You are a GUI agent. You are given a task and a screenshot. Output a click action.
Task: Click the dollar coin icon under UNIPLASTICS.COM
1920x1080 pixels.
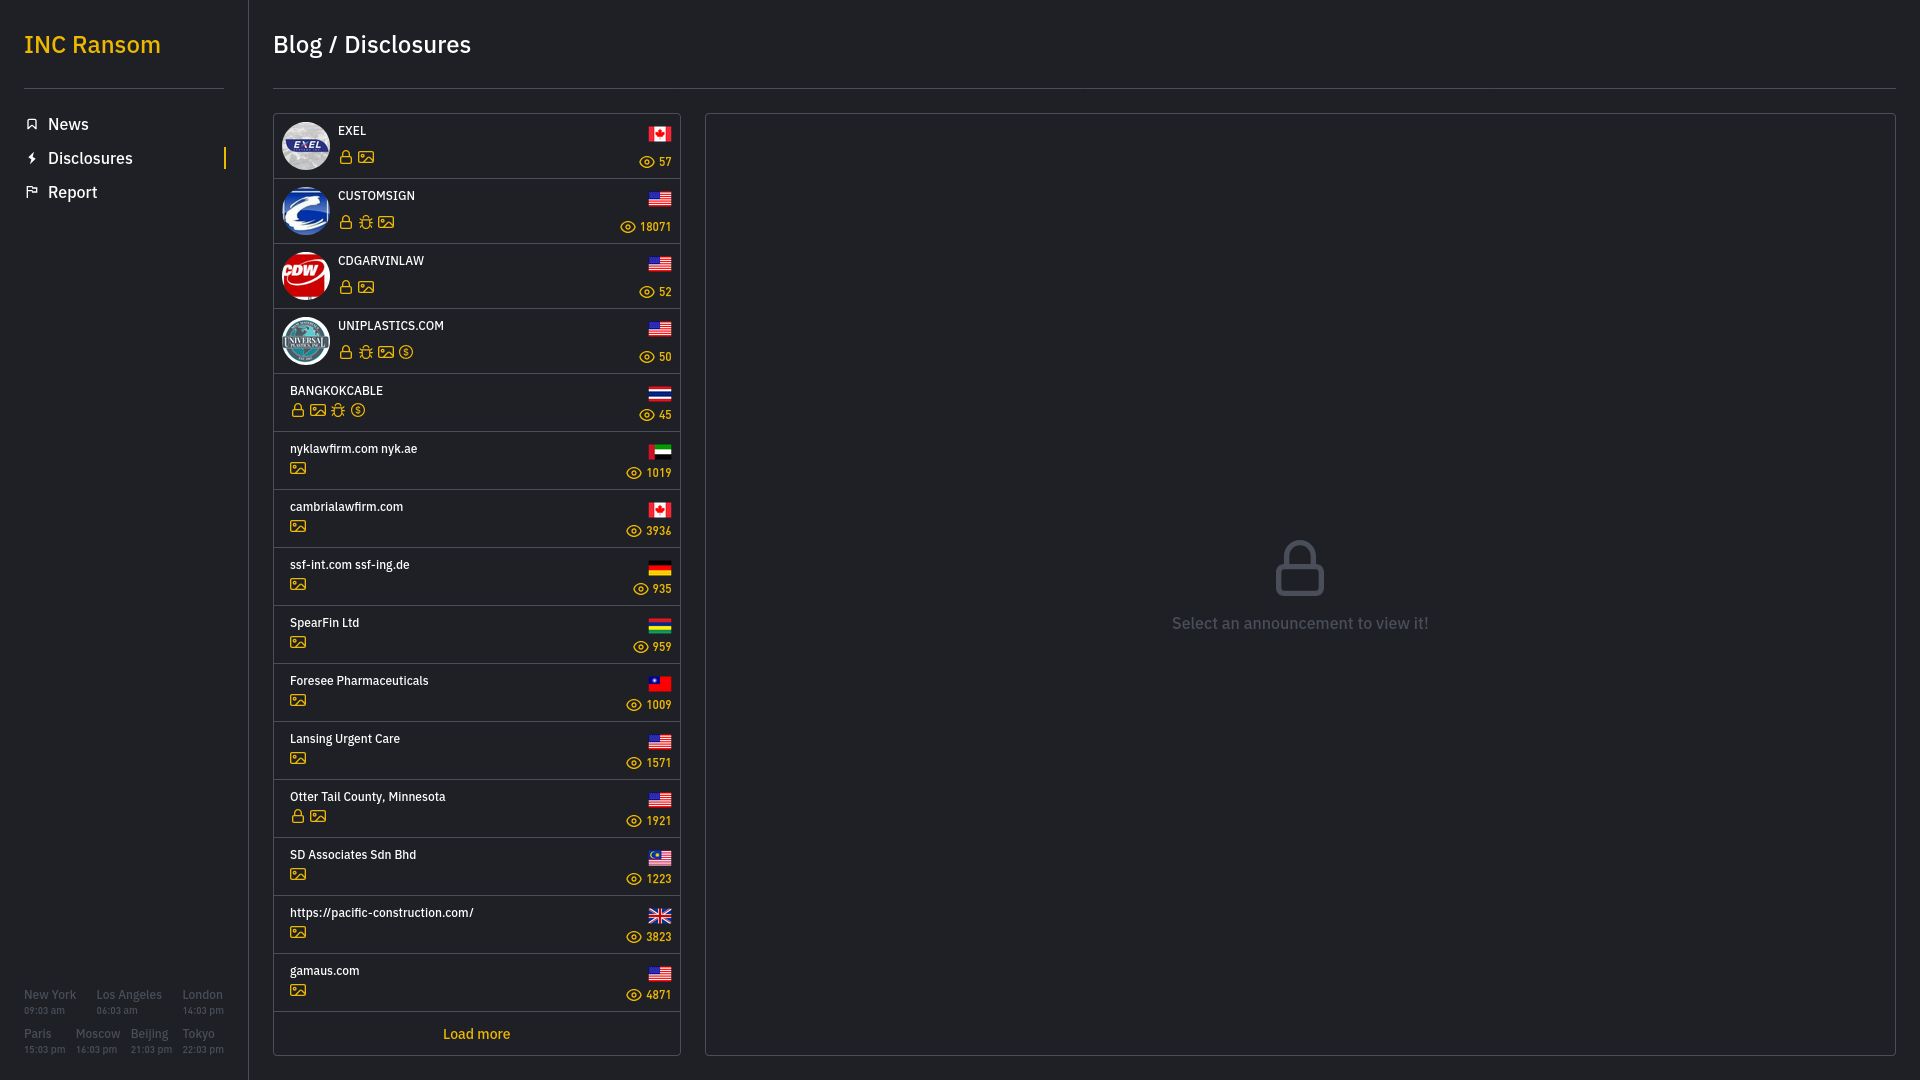tap(406, 352)
